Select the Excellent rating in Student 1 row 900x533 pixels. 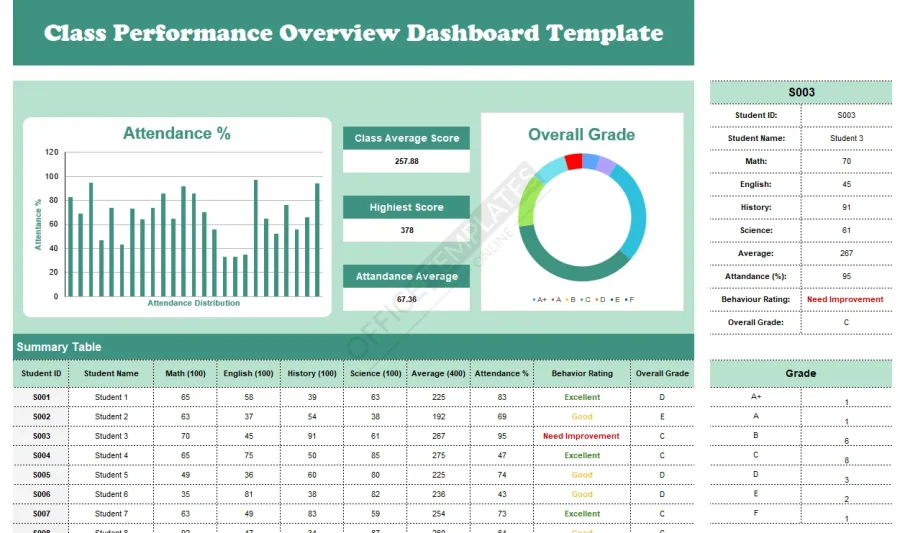click(581, 397)
